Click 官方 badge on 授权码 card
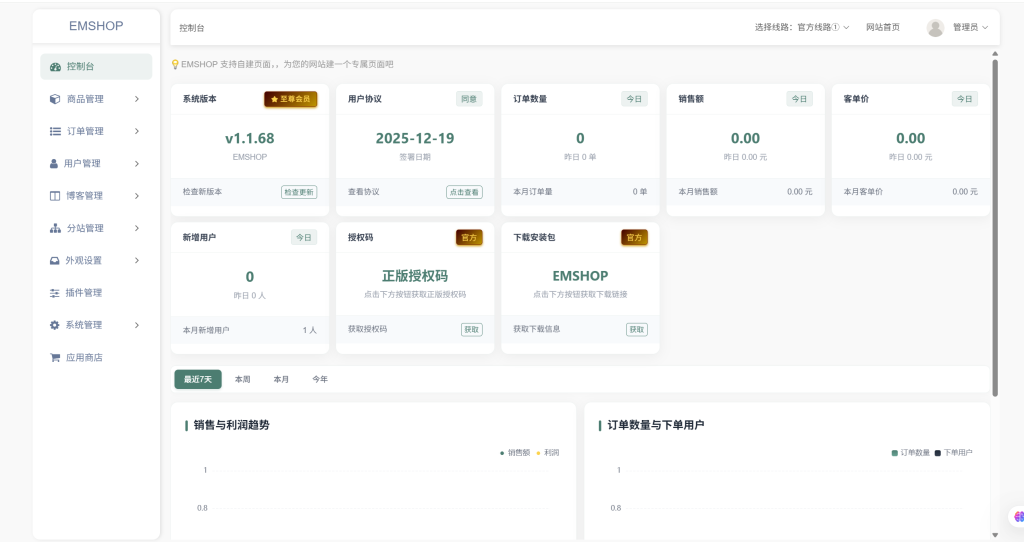This screenshot has height=542, width=1024. point(469,238)
